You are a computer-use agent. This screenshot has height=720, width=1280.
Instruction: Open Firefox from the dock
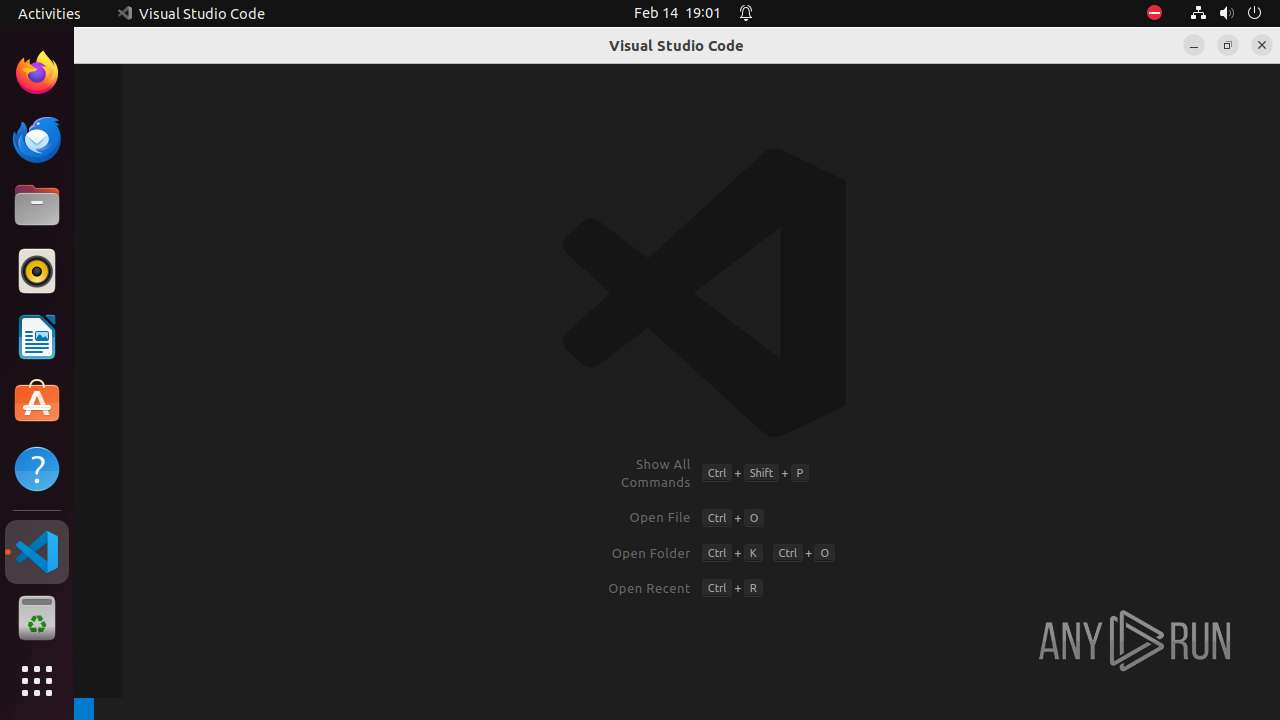(37, 73)
